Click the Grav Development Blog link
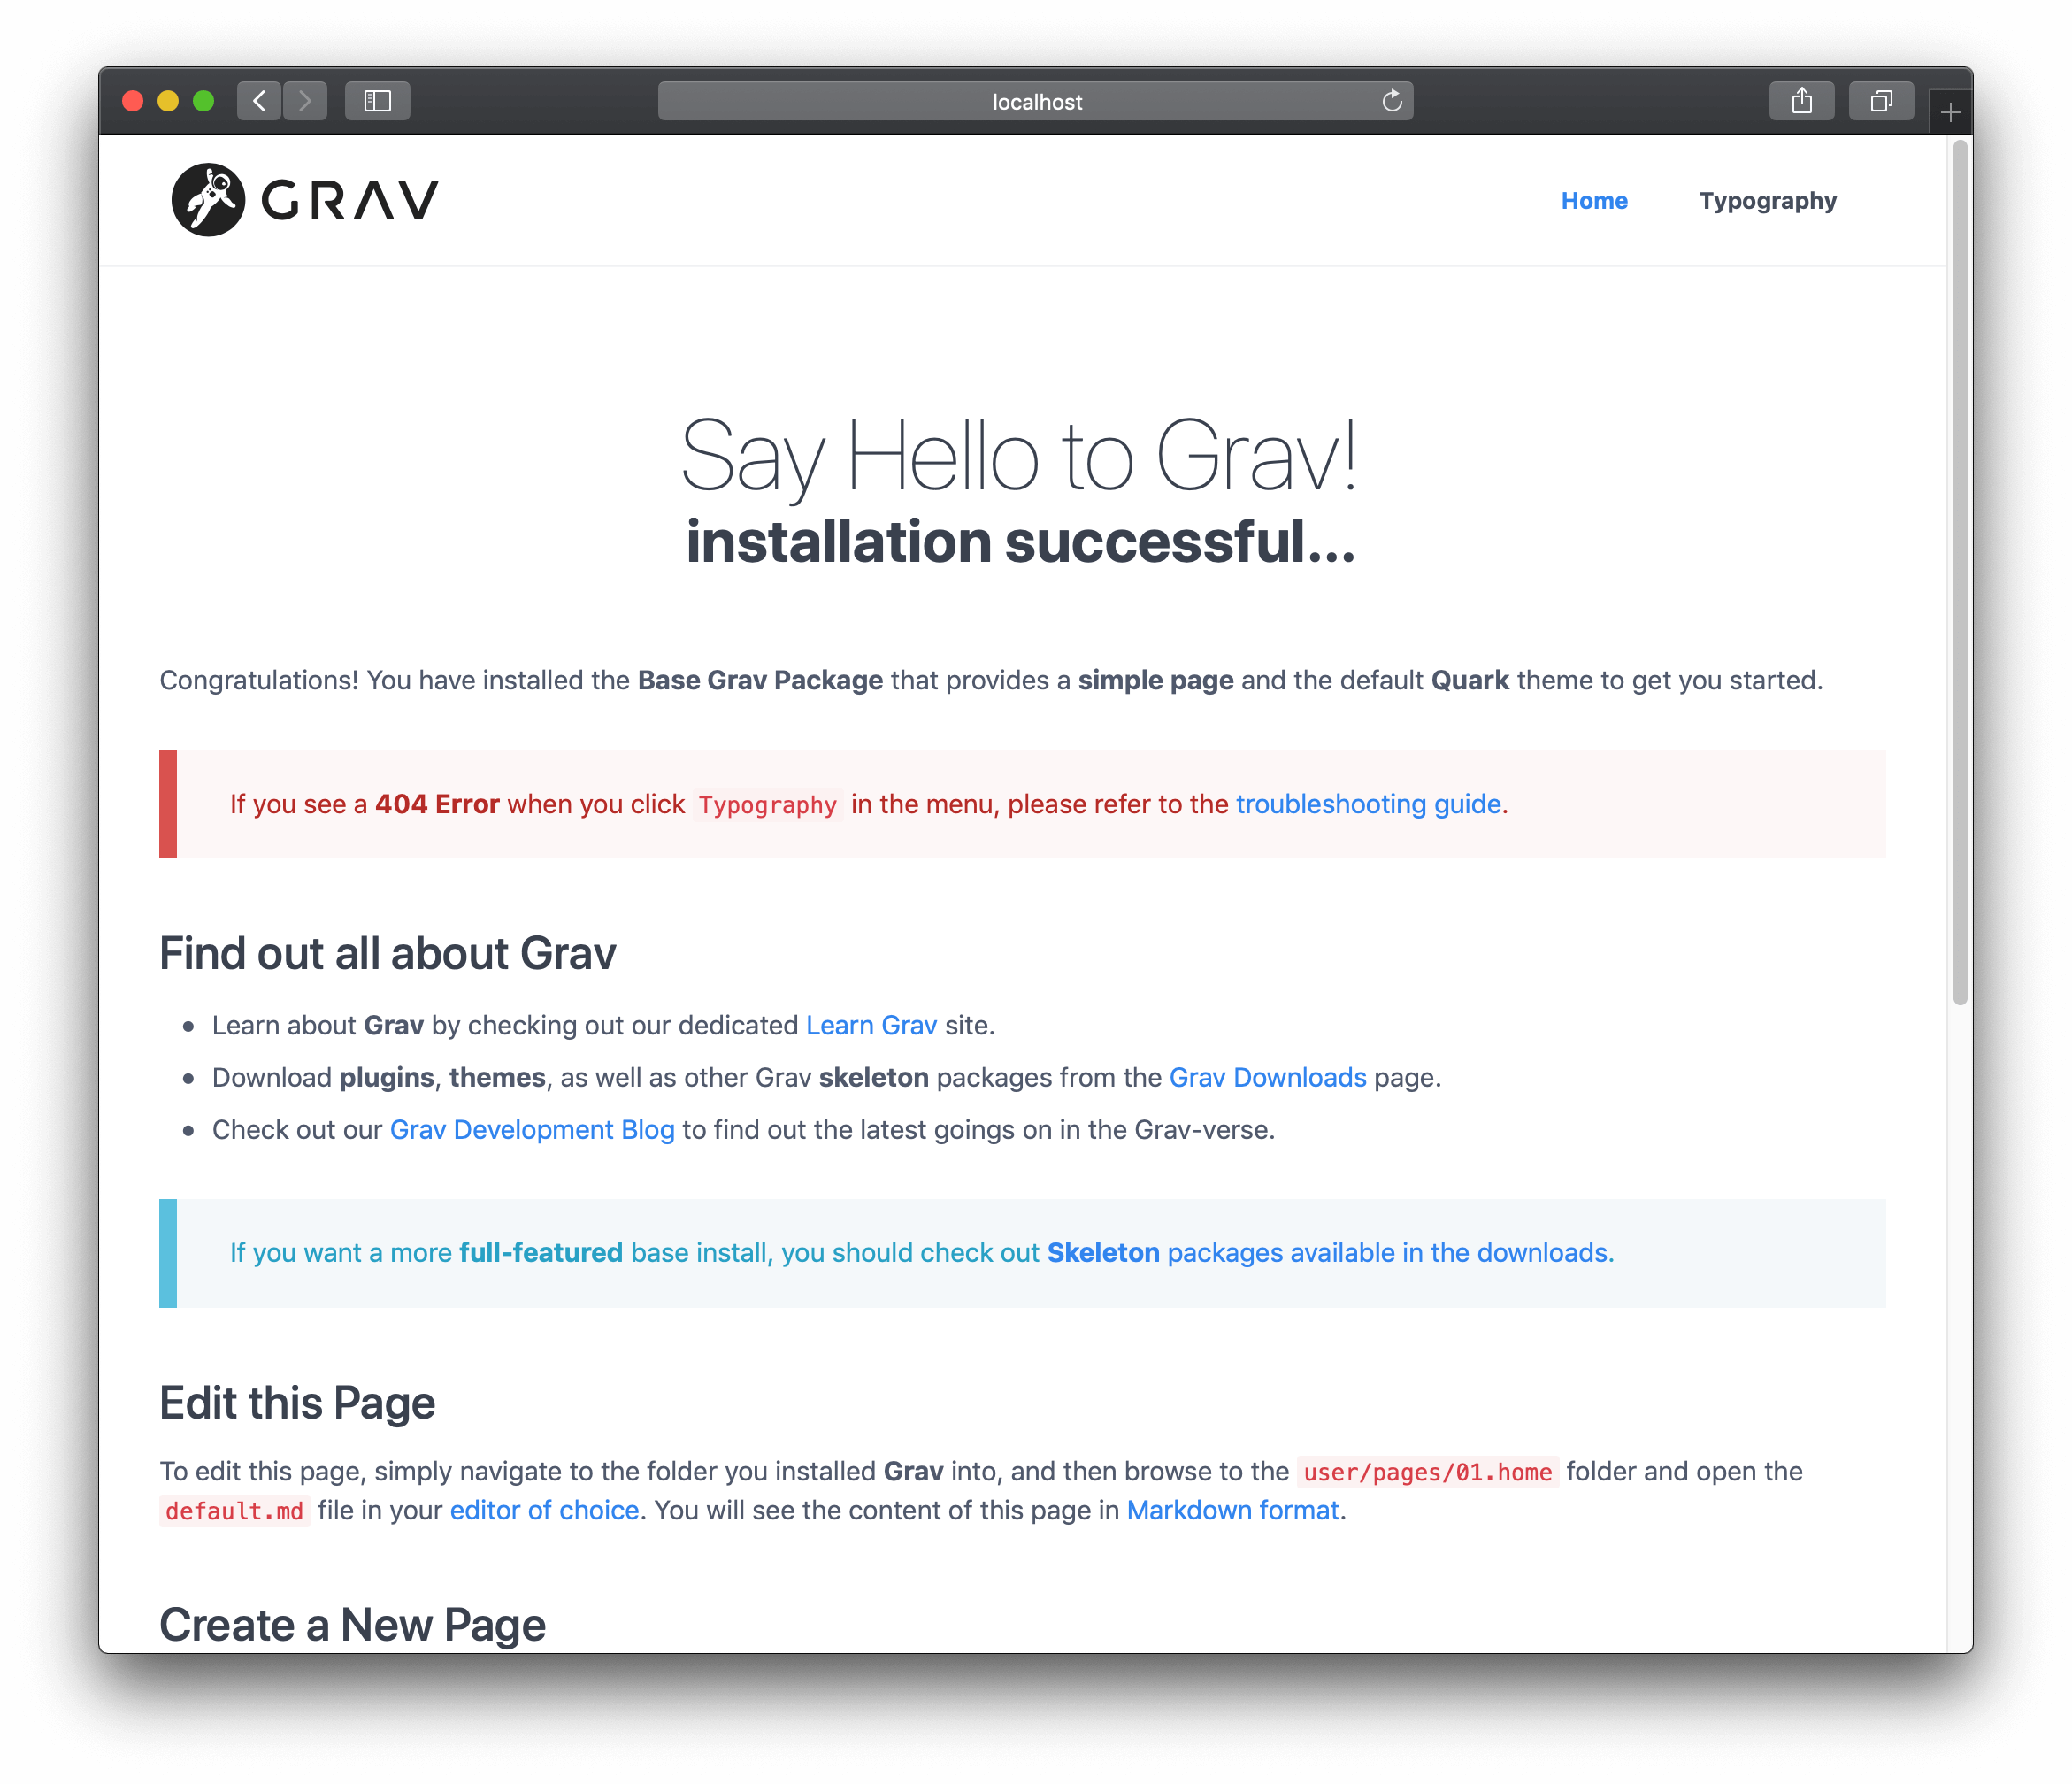The width and height of the screenshot is (2072, 1784). 532,1128
